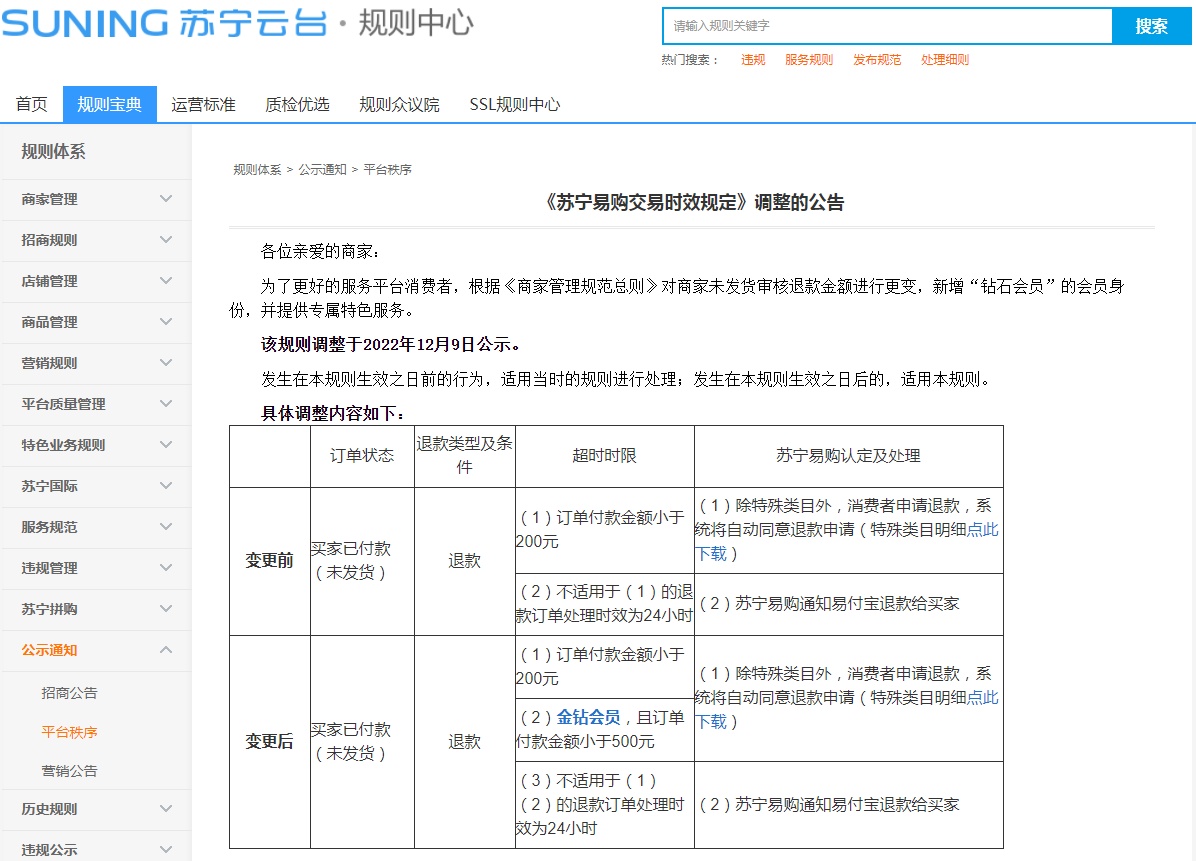Screen dimensions: 1196x861
Task: Expand the 招商规则 sidebar section
Action: (x=96, y=240)
